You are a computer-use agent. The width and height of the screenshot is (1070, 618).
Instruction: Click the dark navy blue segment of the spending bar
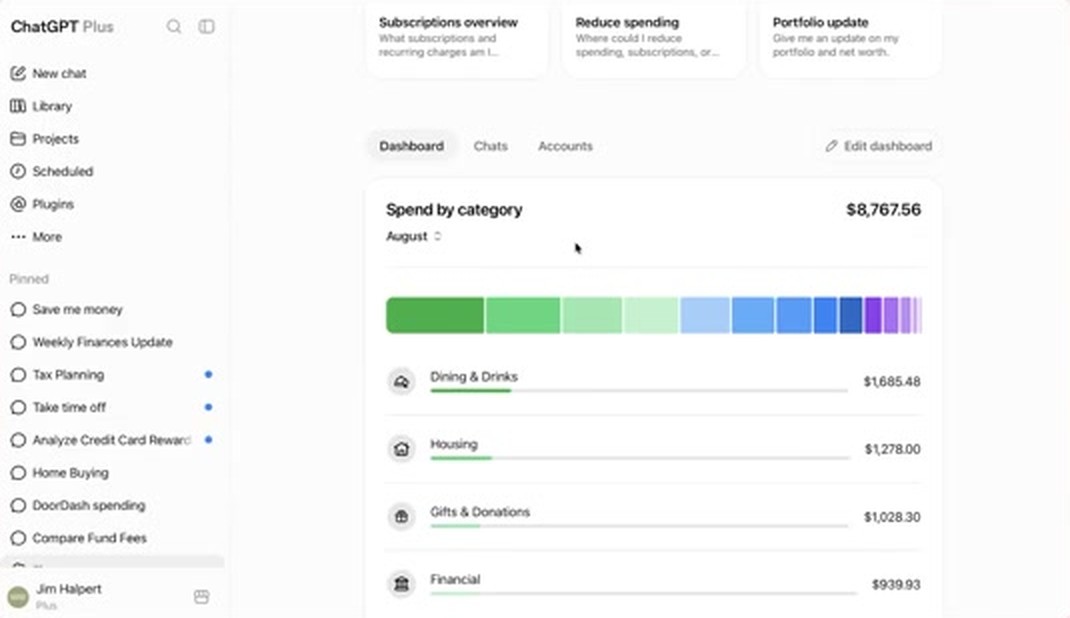click(850, 315)
